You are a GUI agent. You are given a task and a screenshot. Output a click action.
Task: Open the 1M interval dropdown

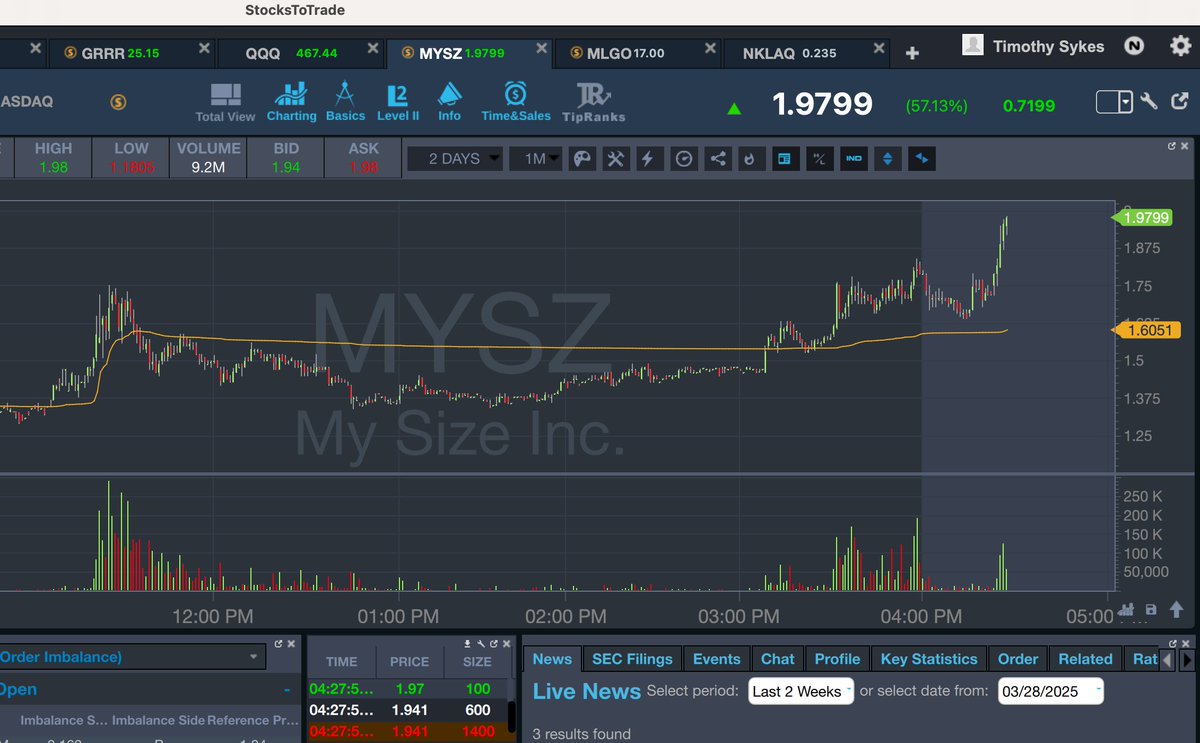pyautogui.click(x=536, y=158)
